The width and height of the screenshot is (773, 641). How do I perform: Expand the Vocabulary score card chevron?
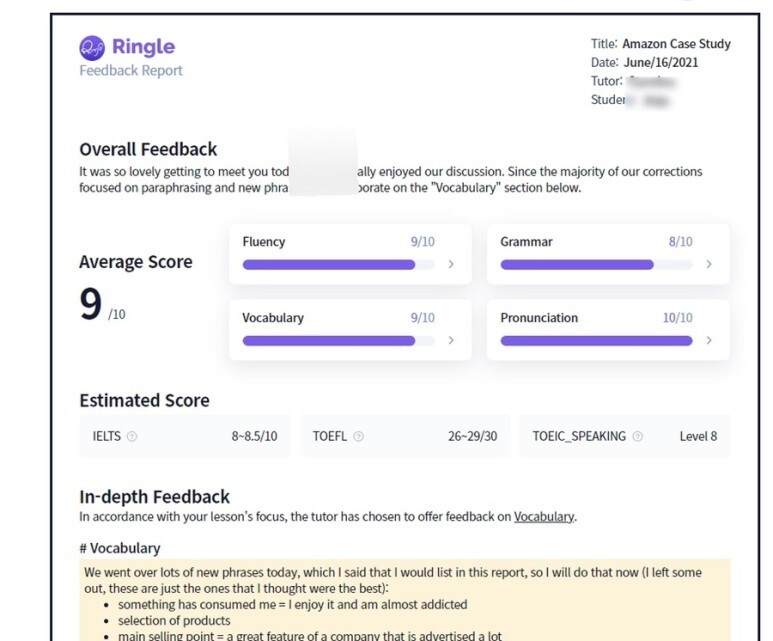(451, 340)
